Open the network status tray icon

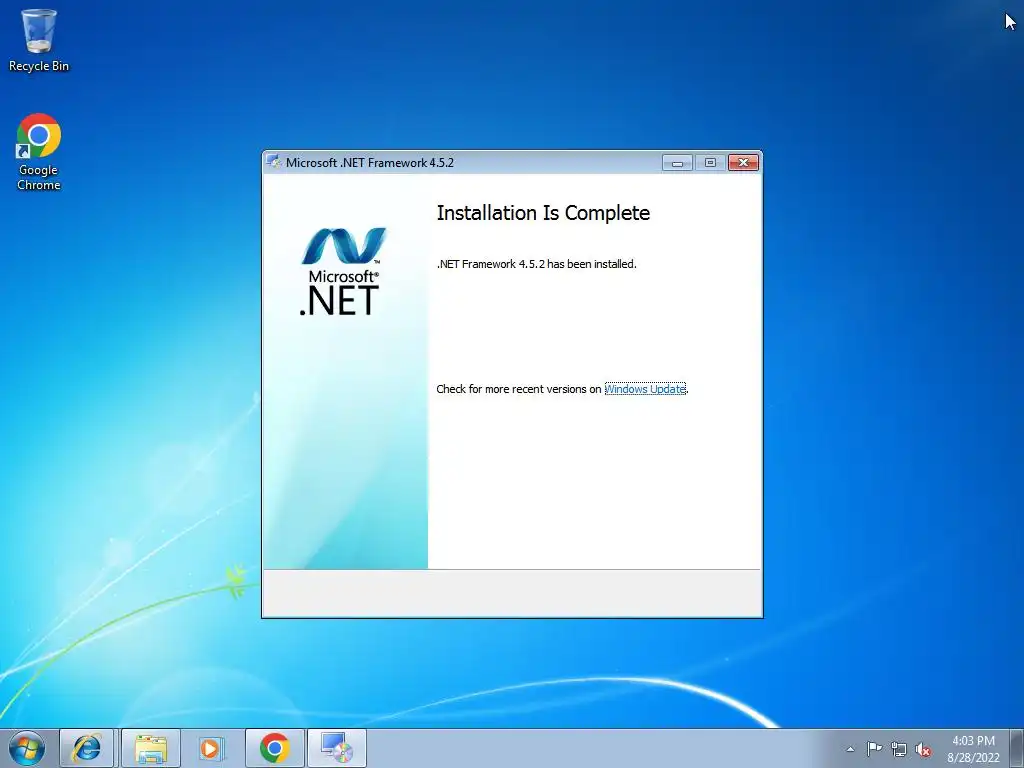pos(899,749)
